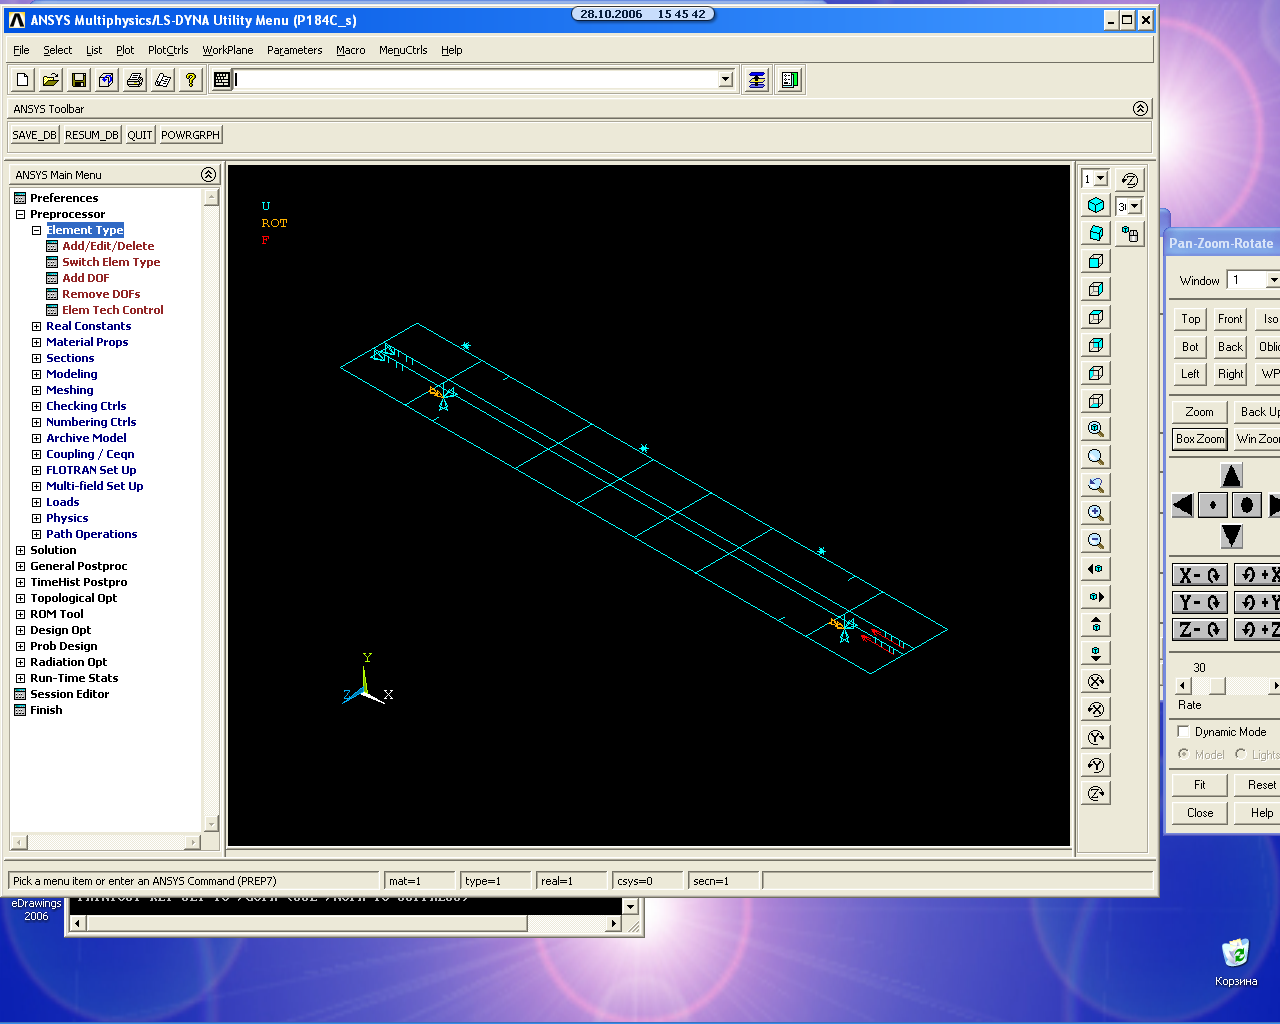The width and height of the screenshot is (1280, 1024).
Task: Select the Isometric View cube icon
Action: 1096,205
